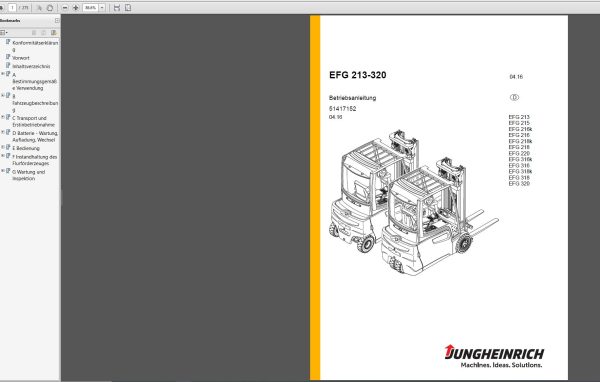
Task: Expand the F Instandhaltung node
Action: tap(3, 156)
